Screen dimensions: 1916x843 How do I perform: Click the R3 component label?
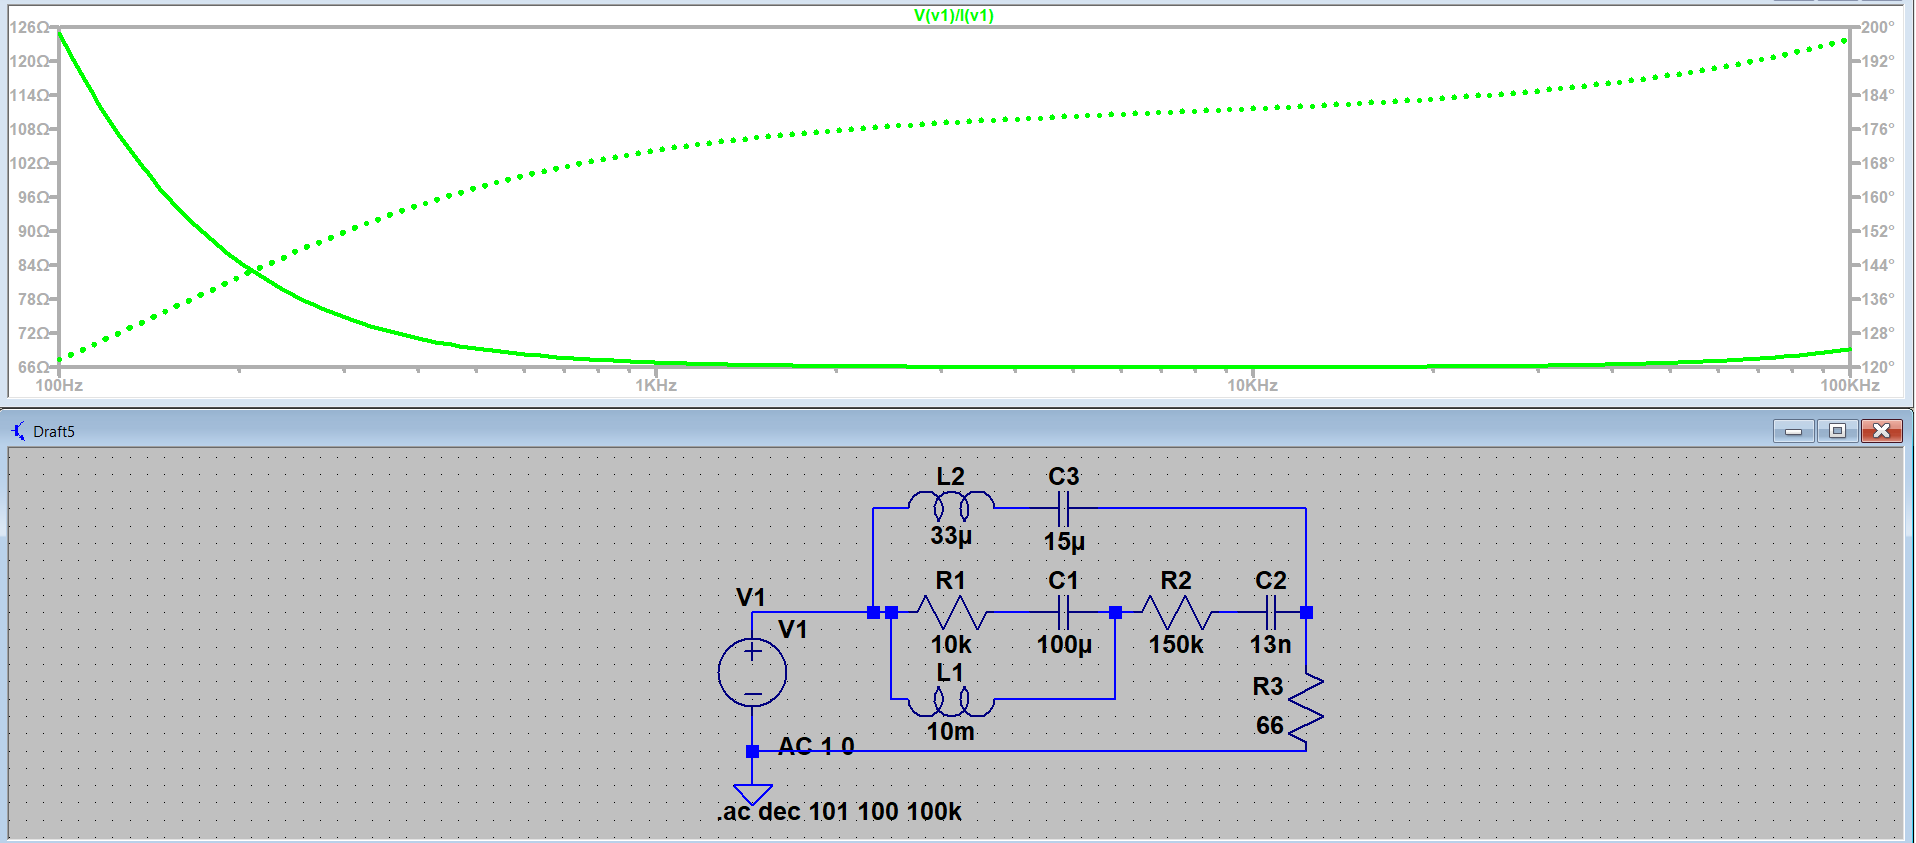pyautogui.click(x=1268, y=687)
